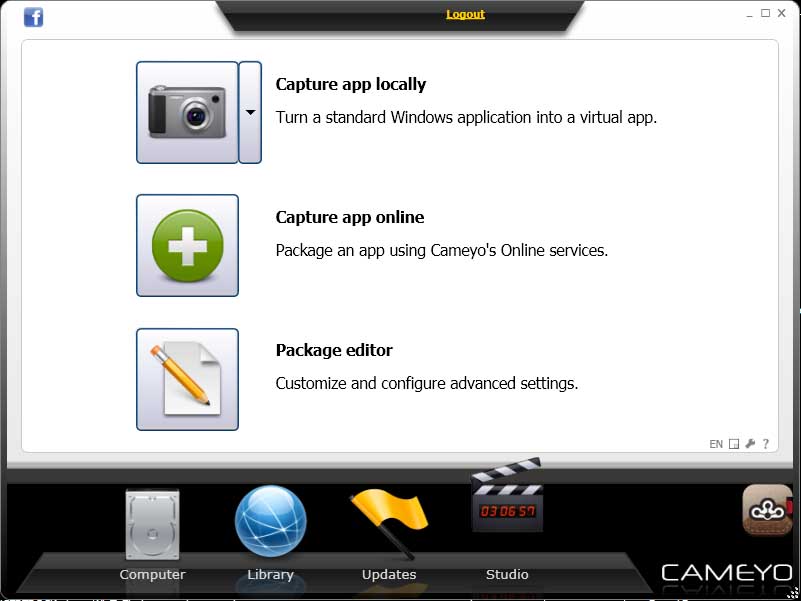The width and height of the screenshot is (801, 601).
Task: Switch to the Library globe tab
Action: click(271, 534)
